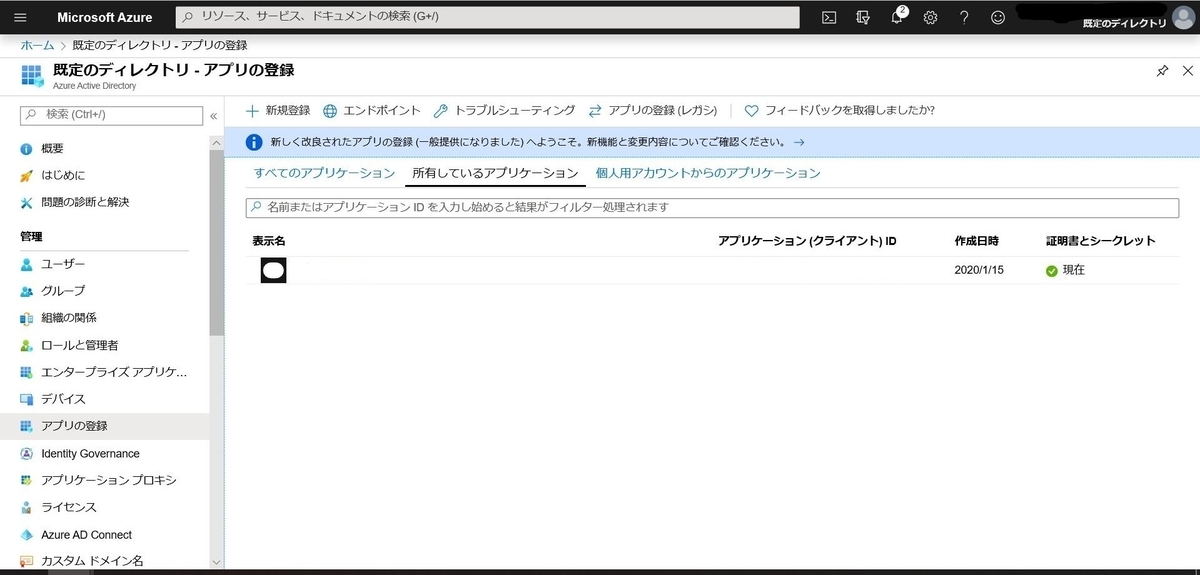Pin this blade with the pin icon
This screenshot has height=575, width=1200.
point(1161,71)
